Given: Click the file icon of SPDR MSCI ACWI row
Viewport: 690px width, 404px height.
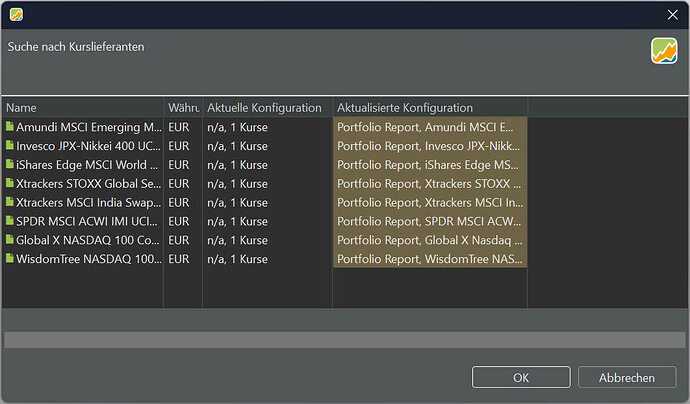Looking at the screenshot, I should pyautogui.click(x=10, y=221).
